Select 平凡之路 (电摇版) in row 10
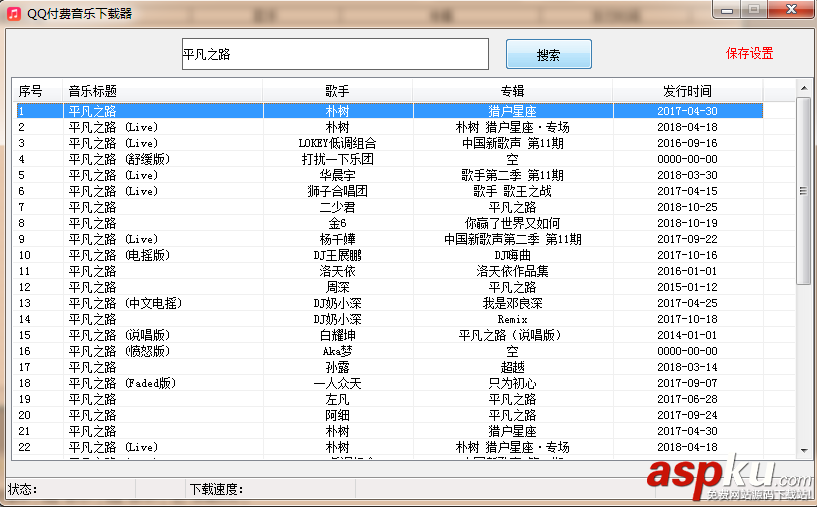Viewport: 817px width, 507px height. 119,255
